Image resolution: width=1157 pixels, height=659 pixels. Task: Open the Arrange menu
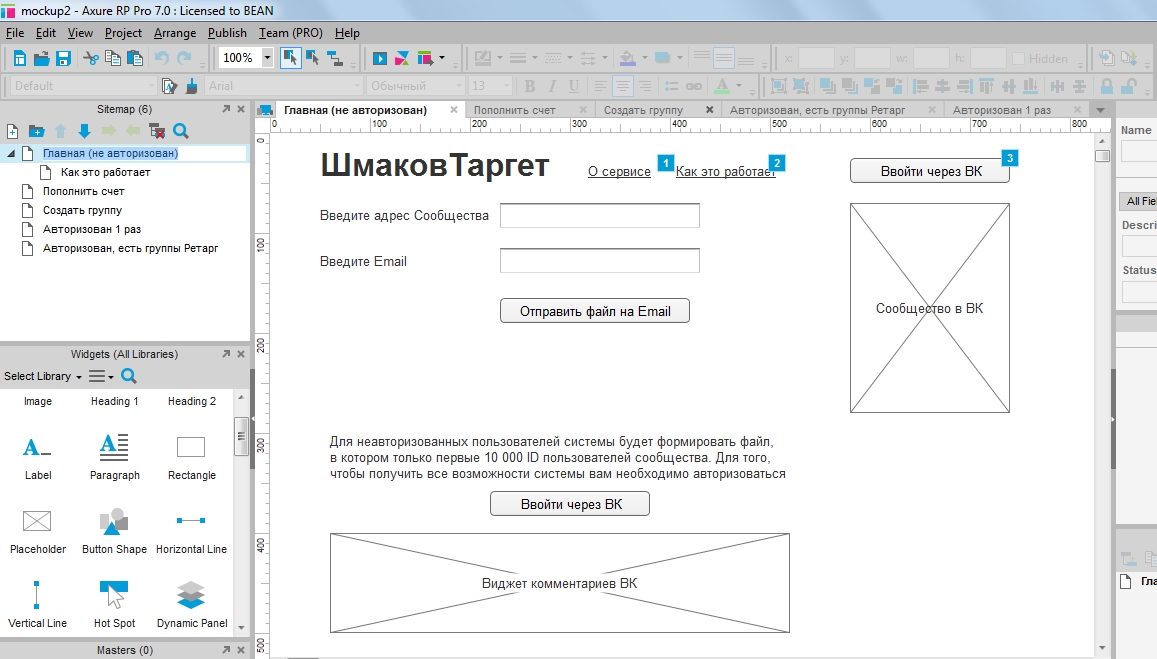pos(175,33)
